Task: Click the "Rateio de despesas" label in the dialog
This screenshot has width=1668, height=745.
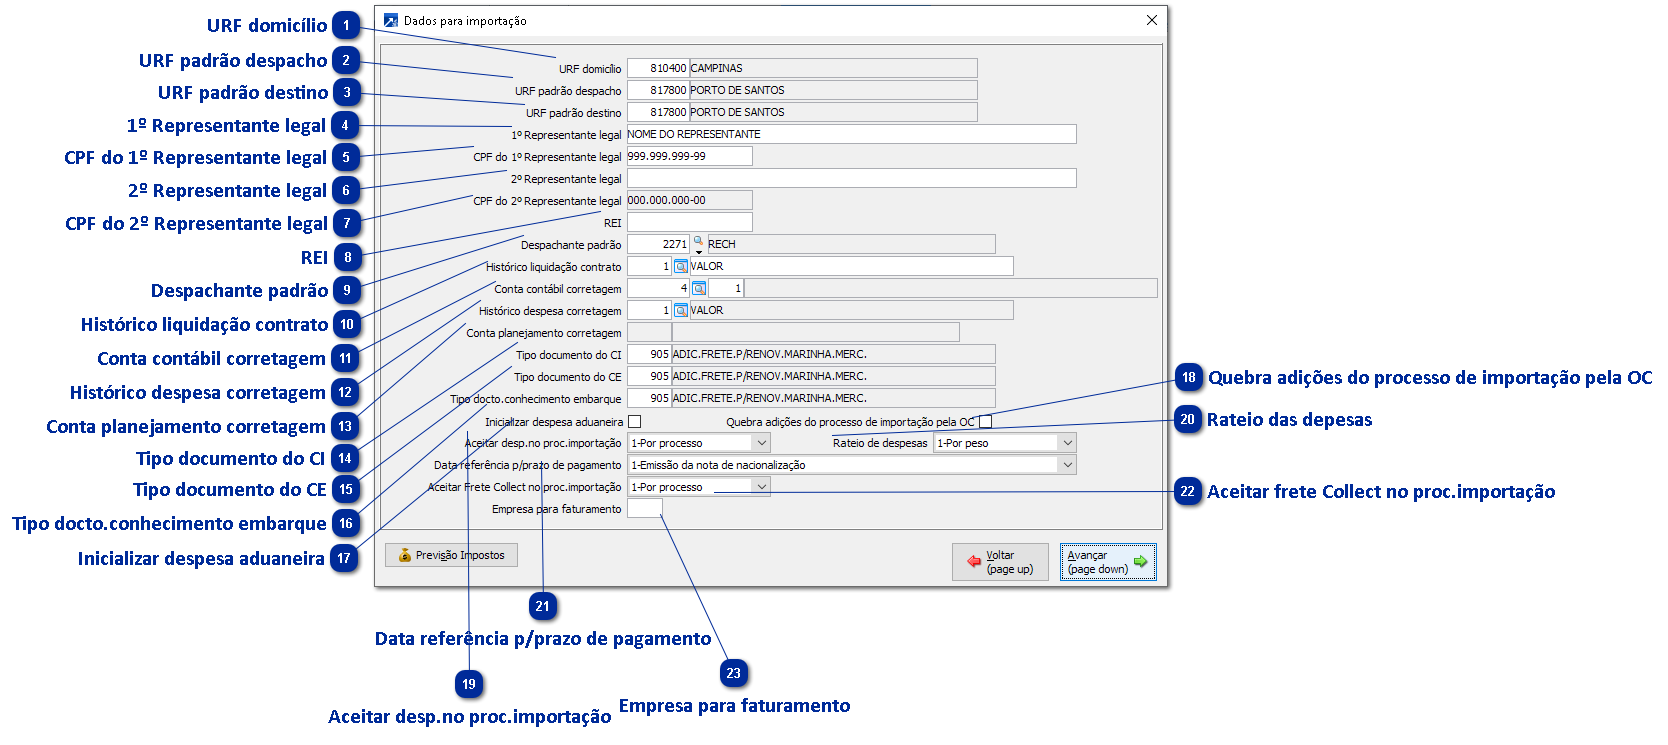Action: (x=880, y=443)
